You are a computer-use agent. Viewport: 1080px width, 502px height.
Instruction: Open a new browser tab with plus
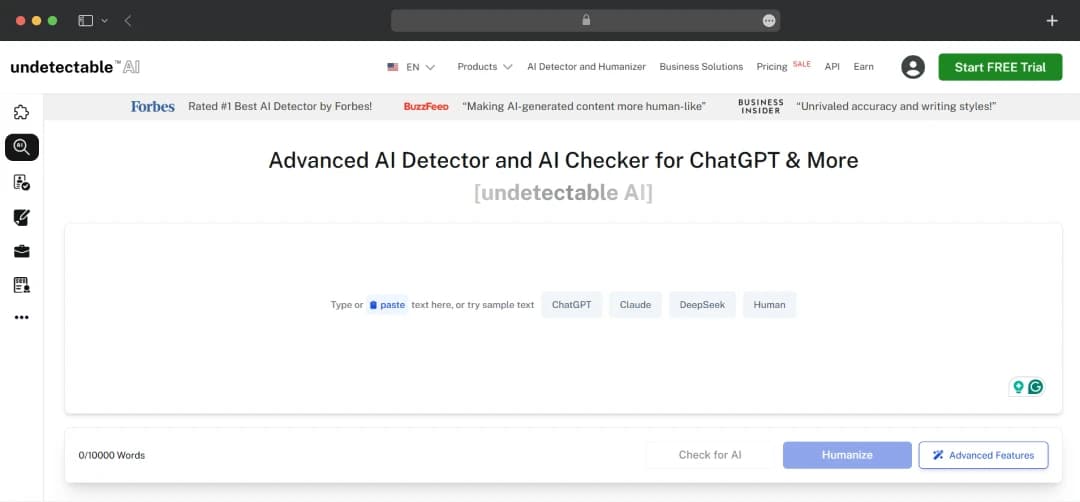pos(1052,21)
